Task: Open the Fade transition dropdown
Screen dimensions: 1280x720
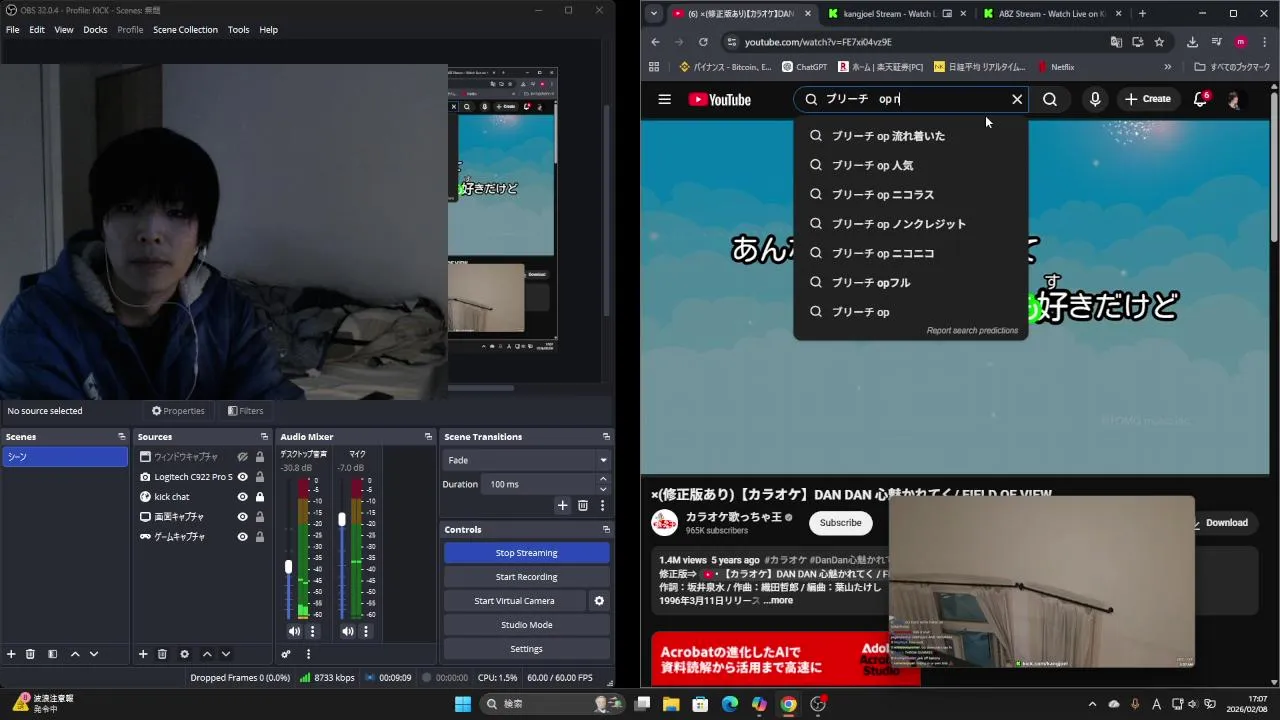Action: (526, 460)
